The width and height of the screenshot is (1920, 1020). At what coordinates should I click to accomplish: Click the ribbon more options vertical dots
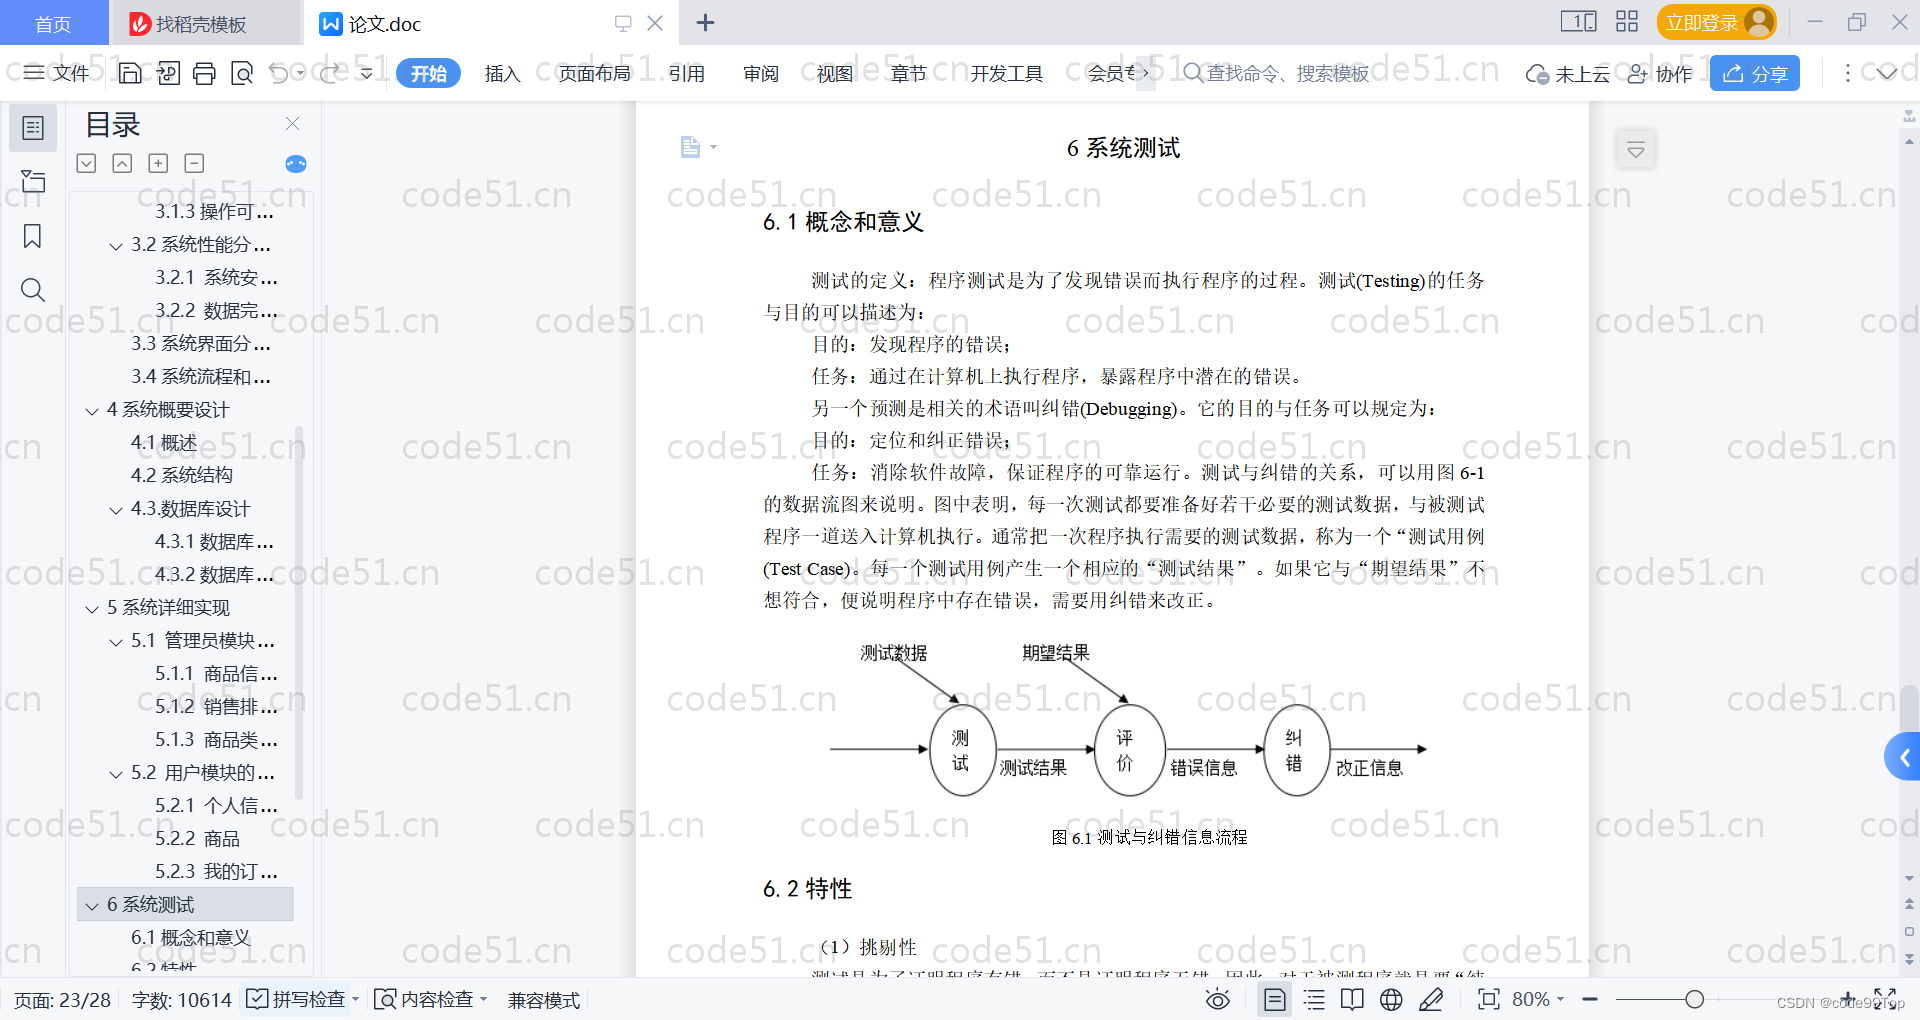[x=1847, y=73]
